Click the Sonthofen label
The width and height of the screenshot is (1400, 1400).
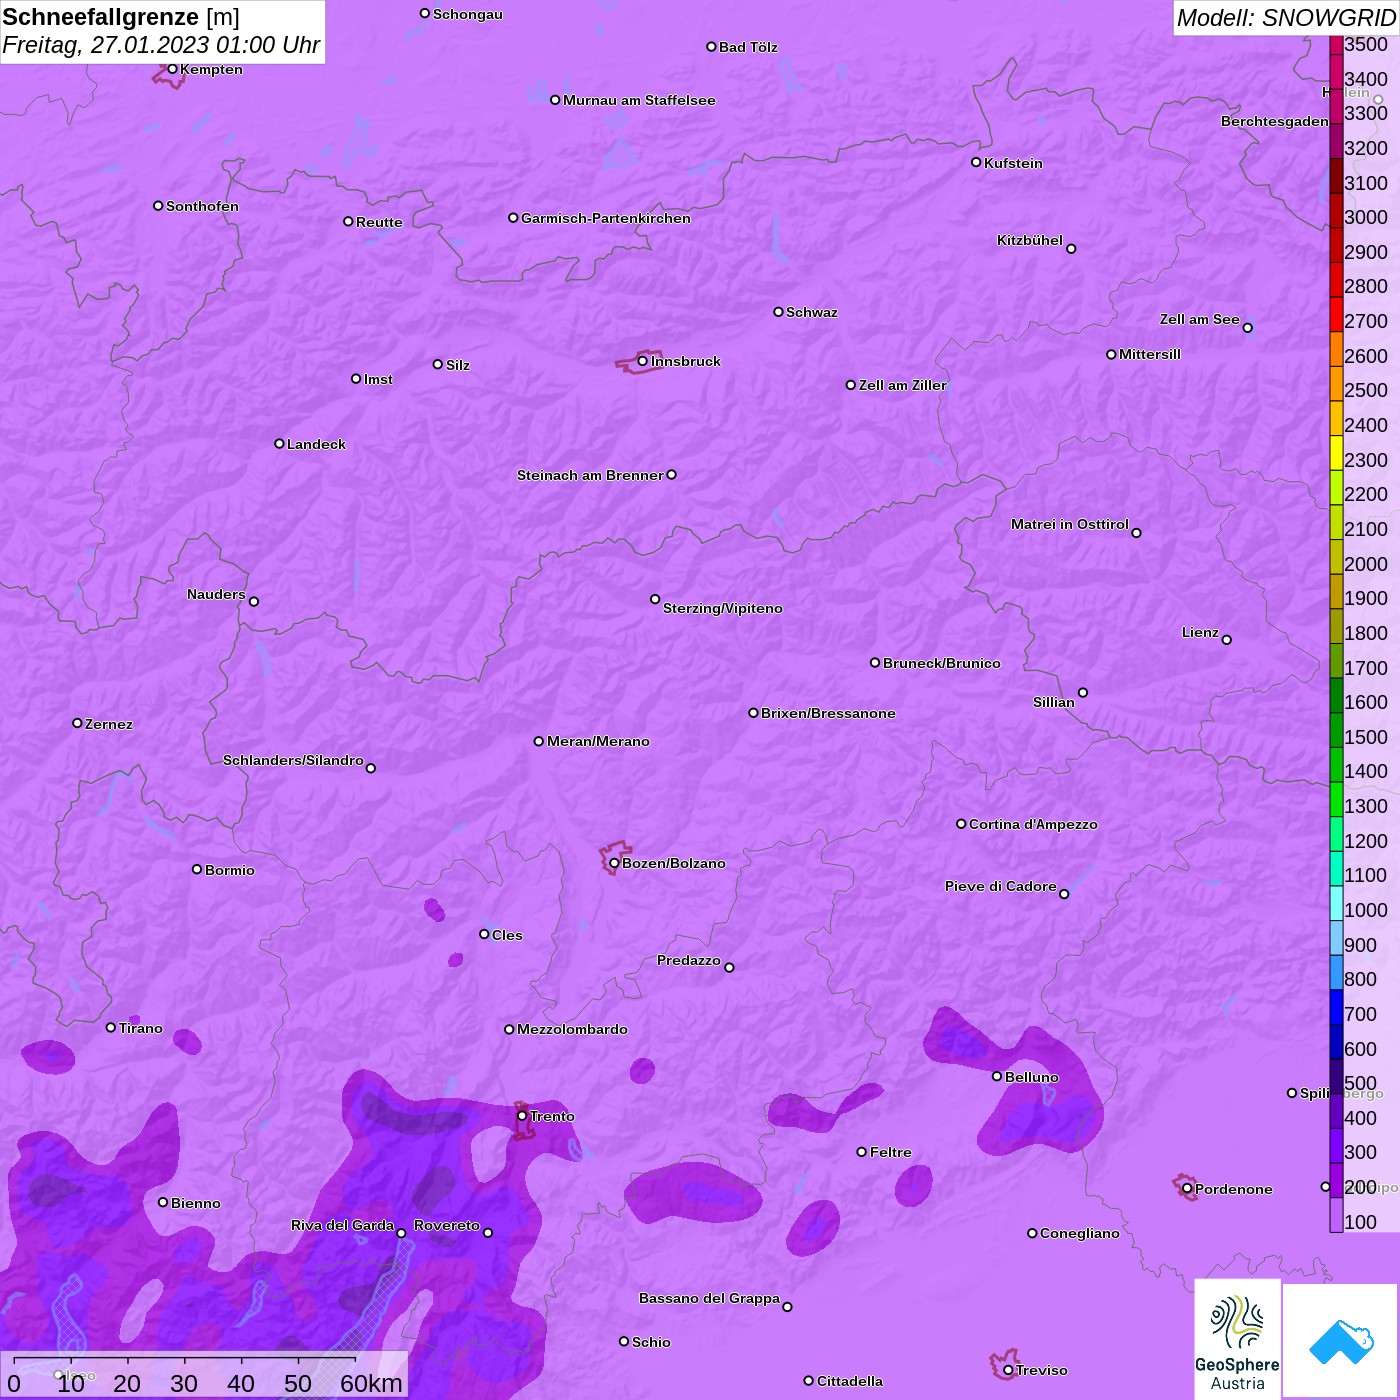(202, 206)
